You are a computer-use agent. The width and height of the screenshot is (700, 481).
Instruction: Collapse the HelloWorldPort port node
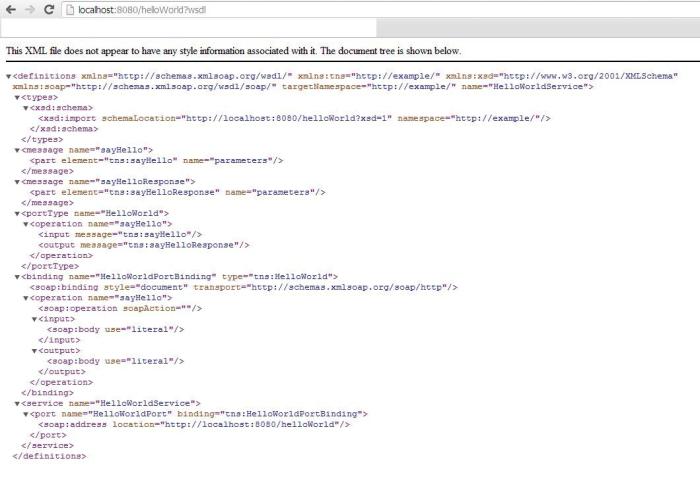[x=25, y=414]
